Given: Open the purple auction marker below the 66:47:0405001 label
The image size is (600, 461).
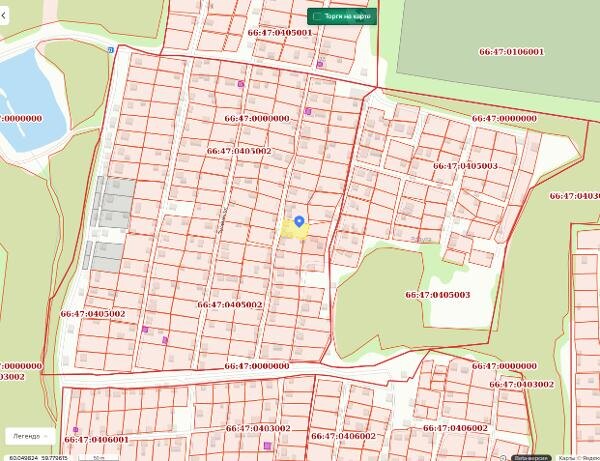Looking at the screenshot, I should (x=320, y=64).
